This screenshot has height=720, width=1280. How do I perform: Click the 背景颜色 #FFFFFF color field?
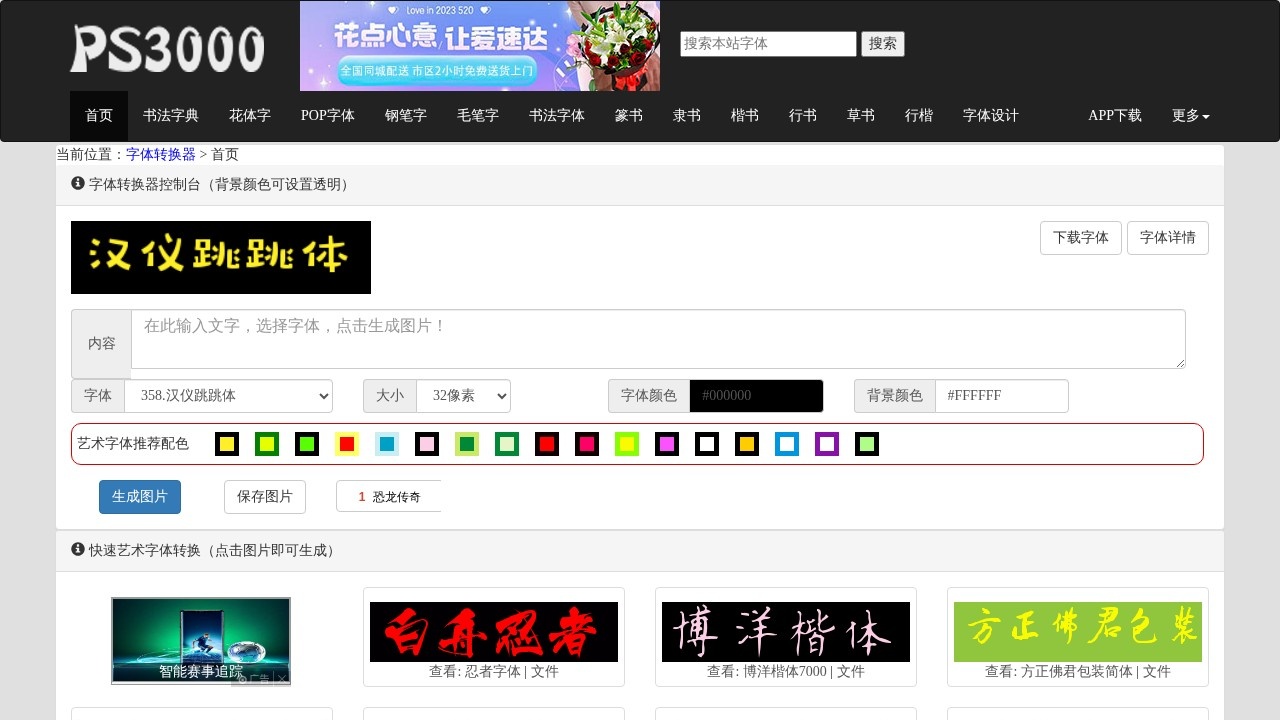tap(1002, 396)
